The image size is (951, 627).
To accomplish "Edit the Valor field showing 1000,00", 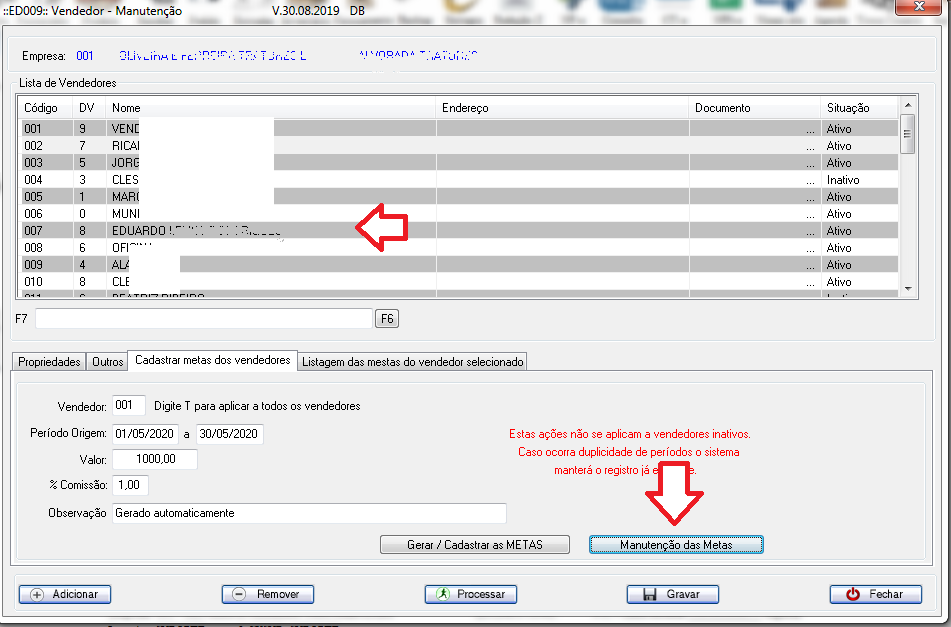I will 154,460.
